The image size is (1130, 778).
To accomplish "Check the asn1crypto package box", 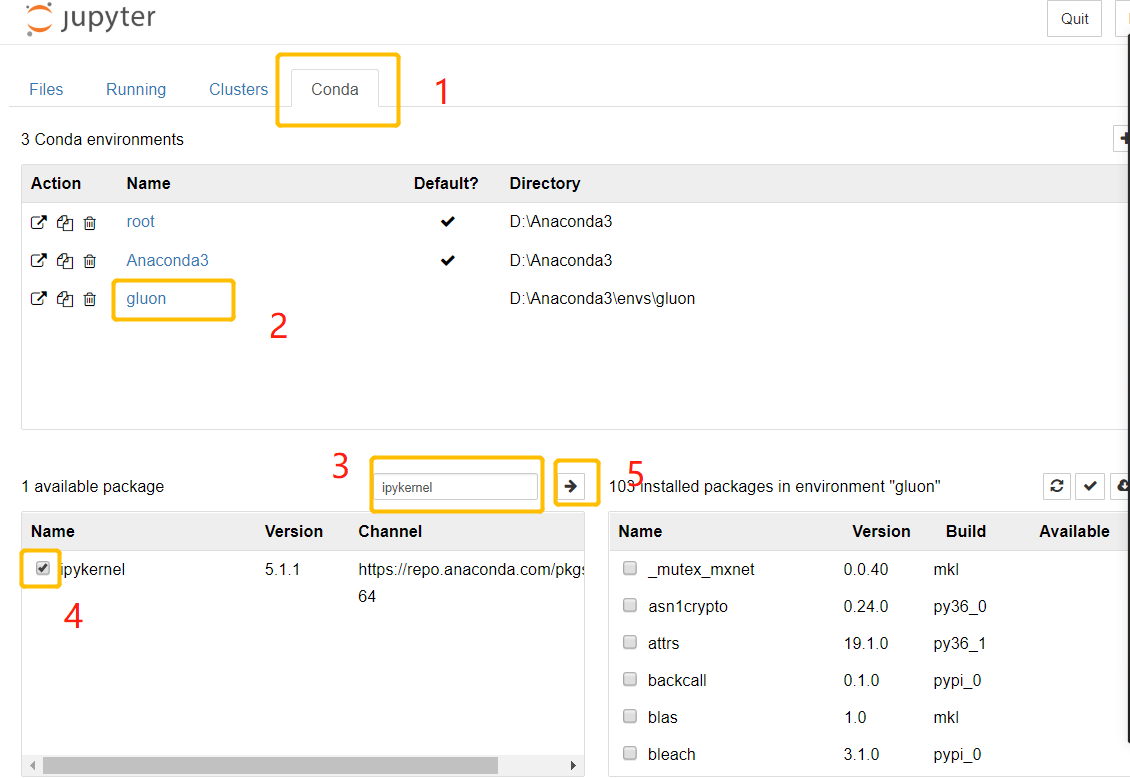I will coord(630,605).
